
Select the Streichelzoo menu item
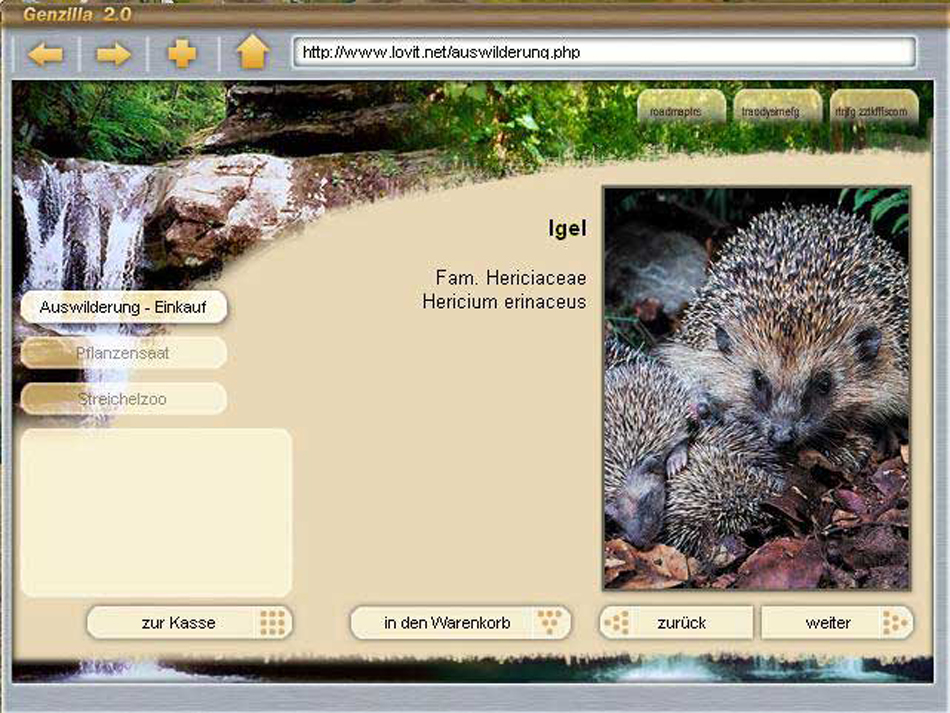[123, 399]
